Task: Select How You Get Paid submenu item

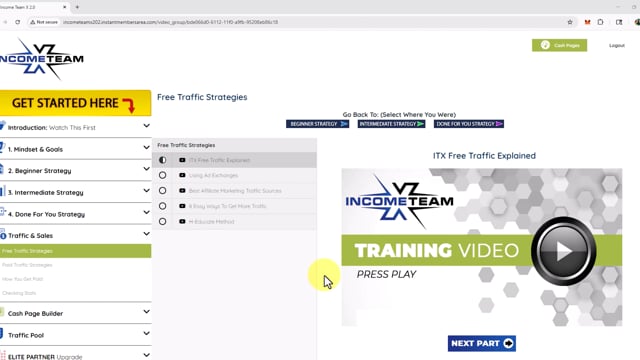Action: pos(22,279)
